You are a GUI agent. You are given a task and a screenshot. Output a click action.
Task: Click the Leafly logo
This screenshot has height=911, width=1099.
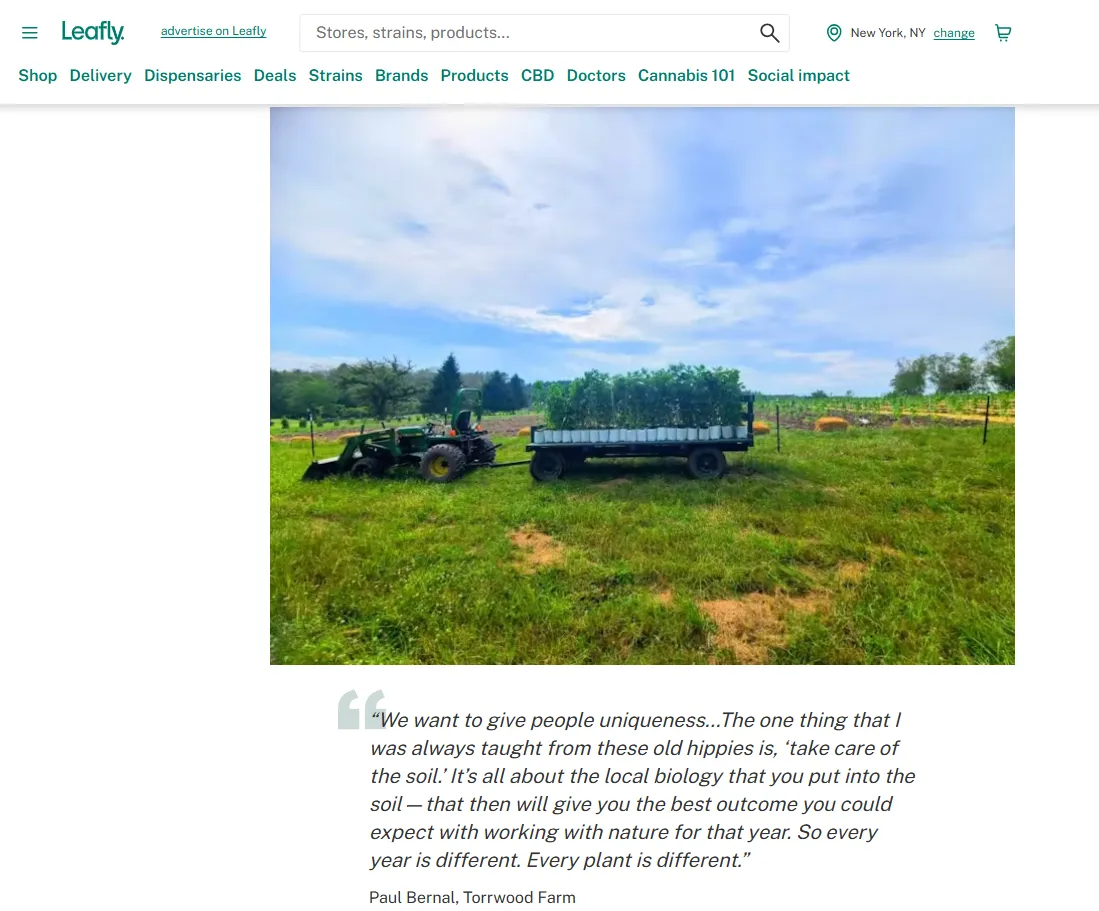pyautogui.click(x=93, y=32)
